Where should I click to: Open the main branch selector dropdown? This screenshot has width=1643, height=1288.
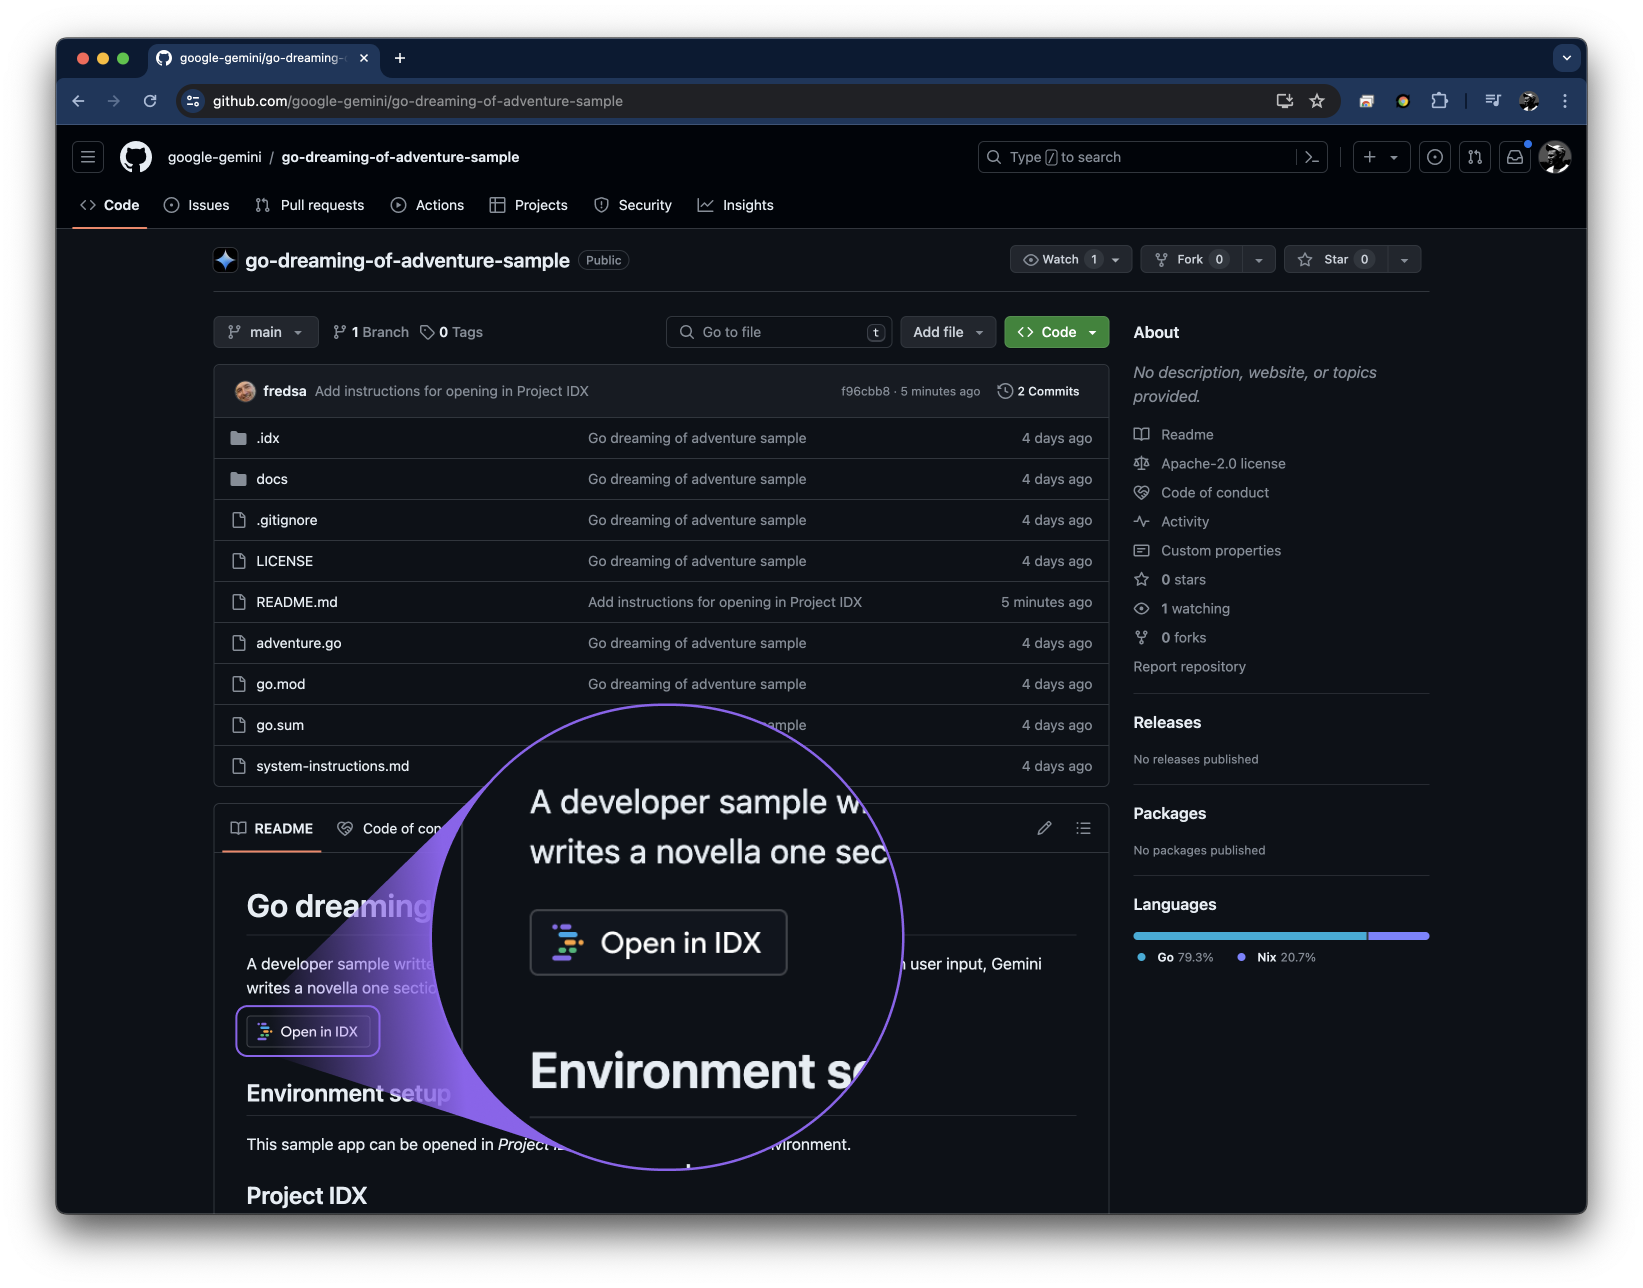click(266, 332)
